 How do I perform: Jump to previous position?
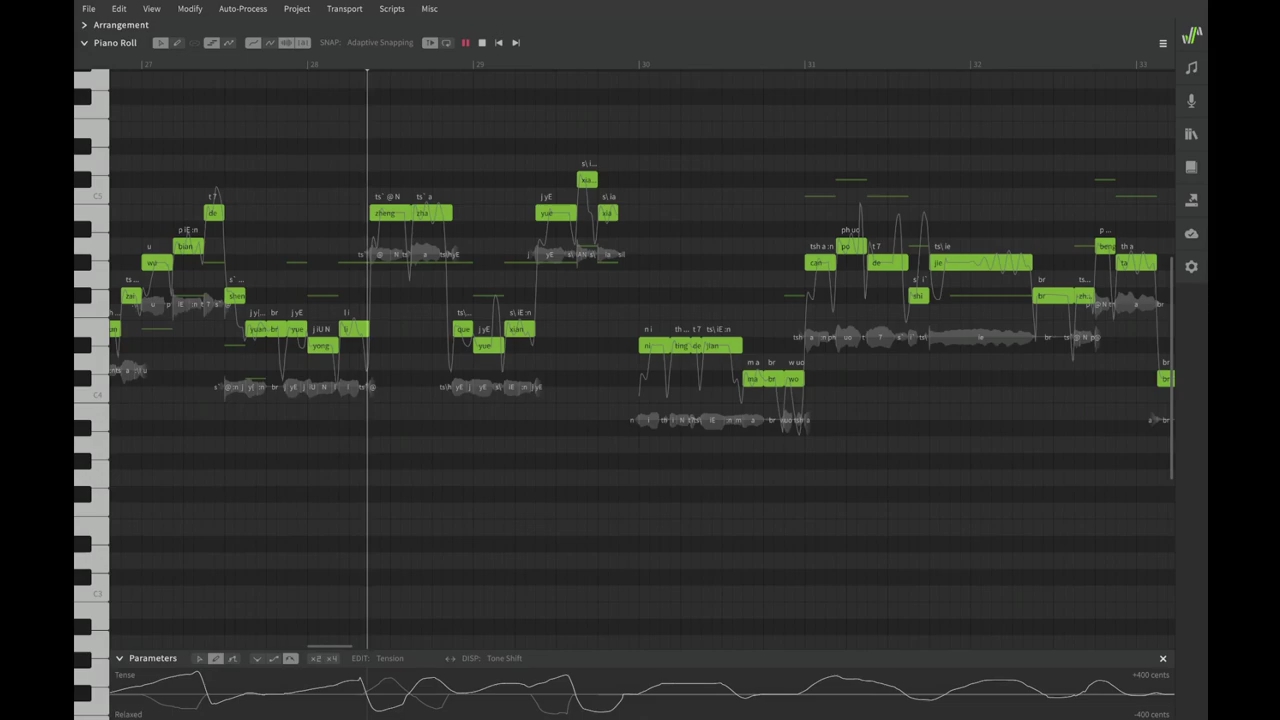[499, 43]
